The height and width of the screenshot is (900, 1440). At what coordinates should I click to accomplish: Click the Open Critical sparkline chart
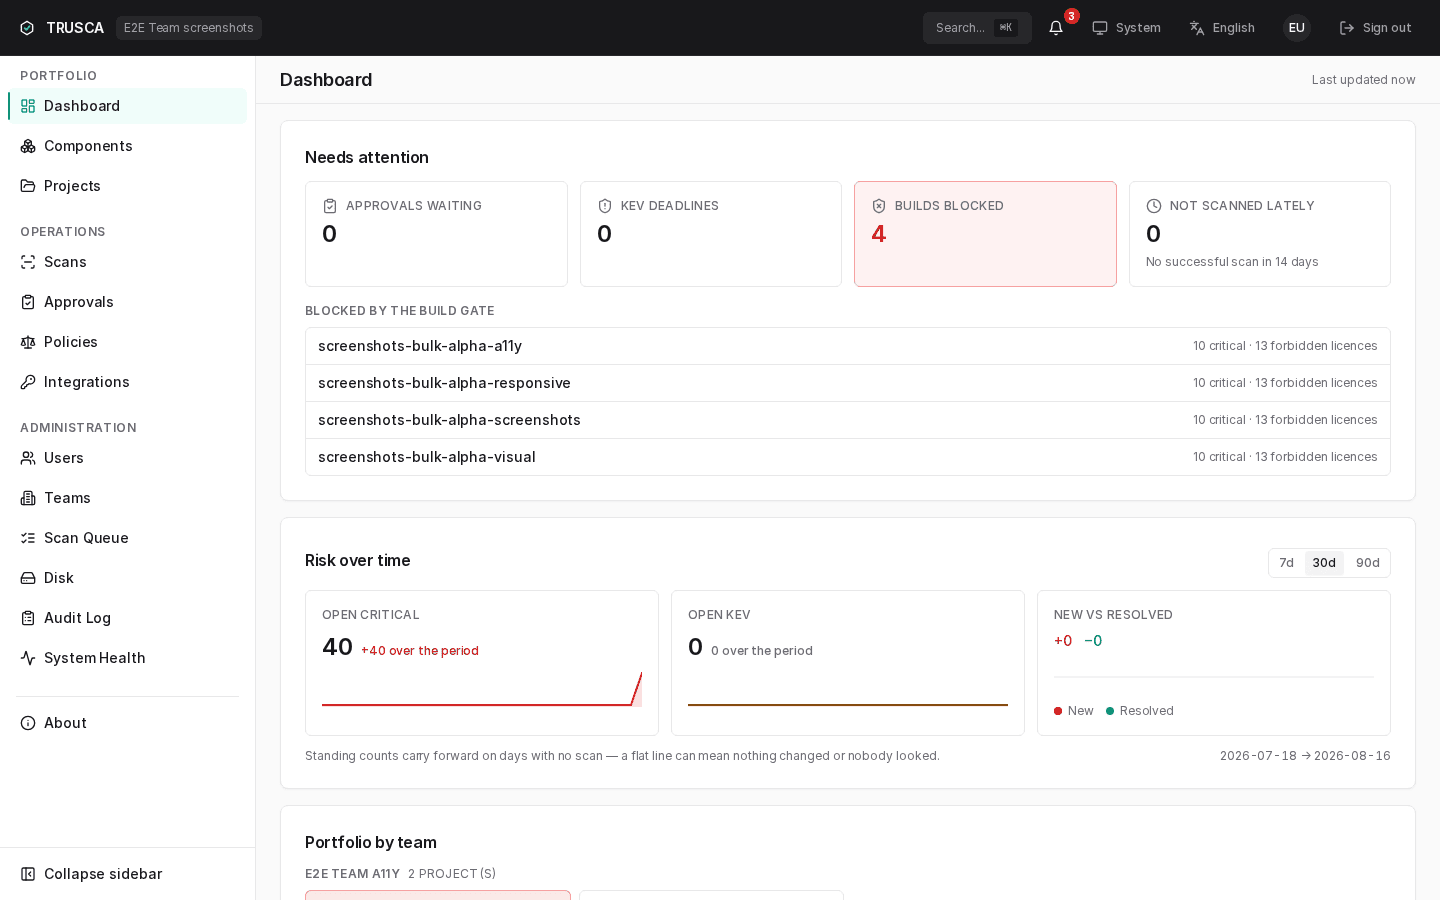(x=482, y=689)
